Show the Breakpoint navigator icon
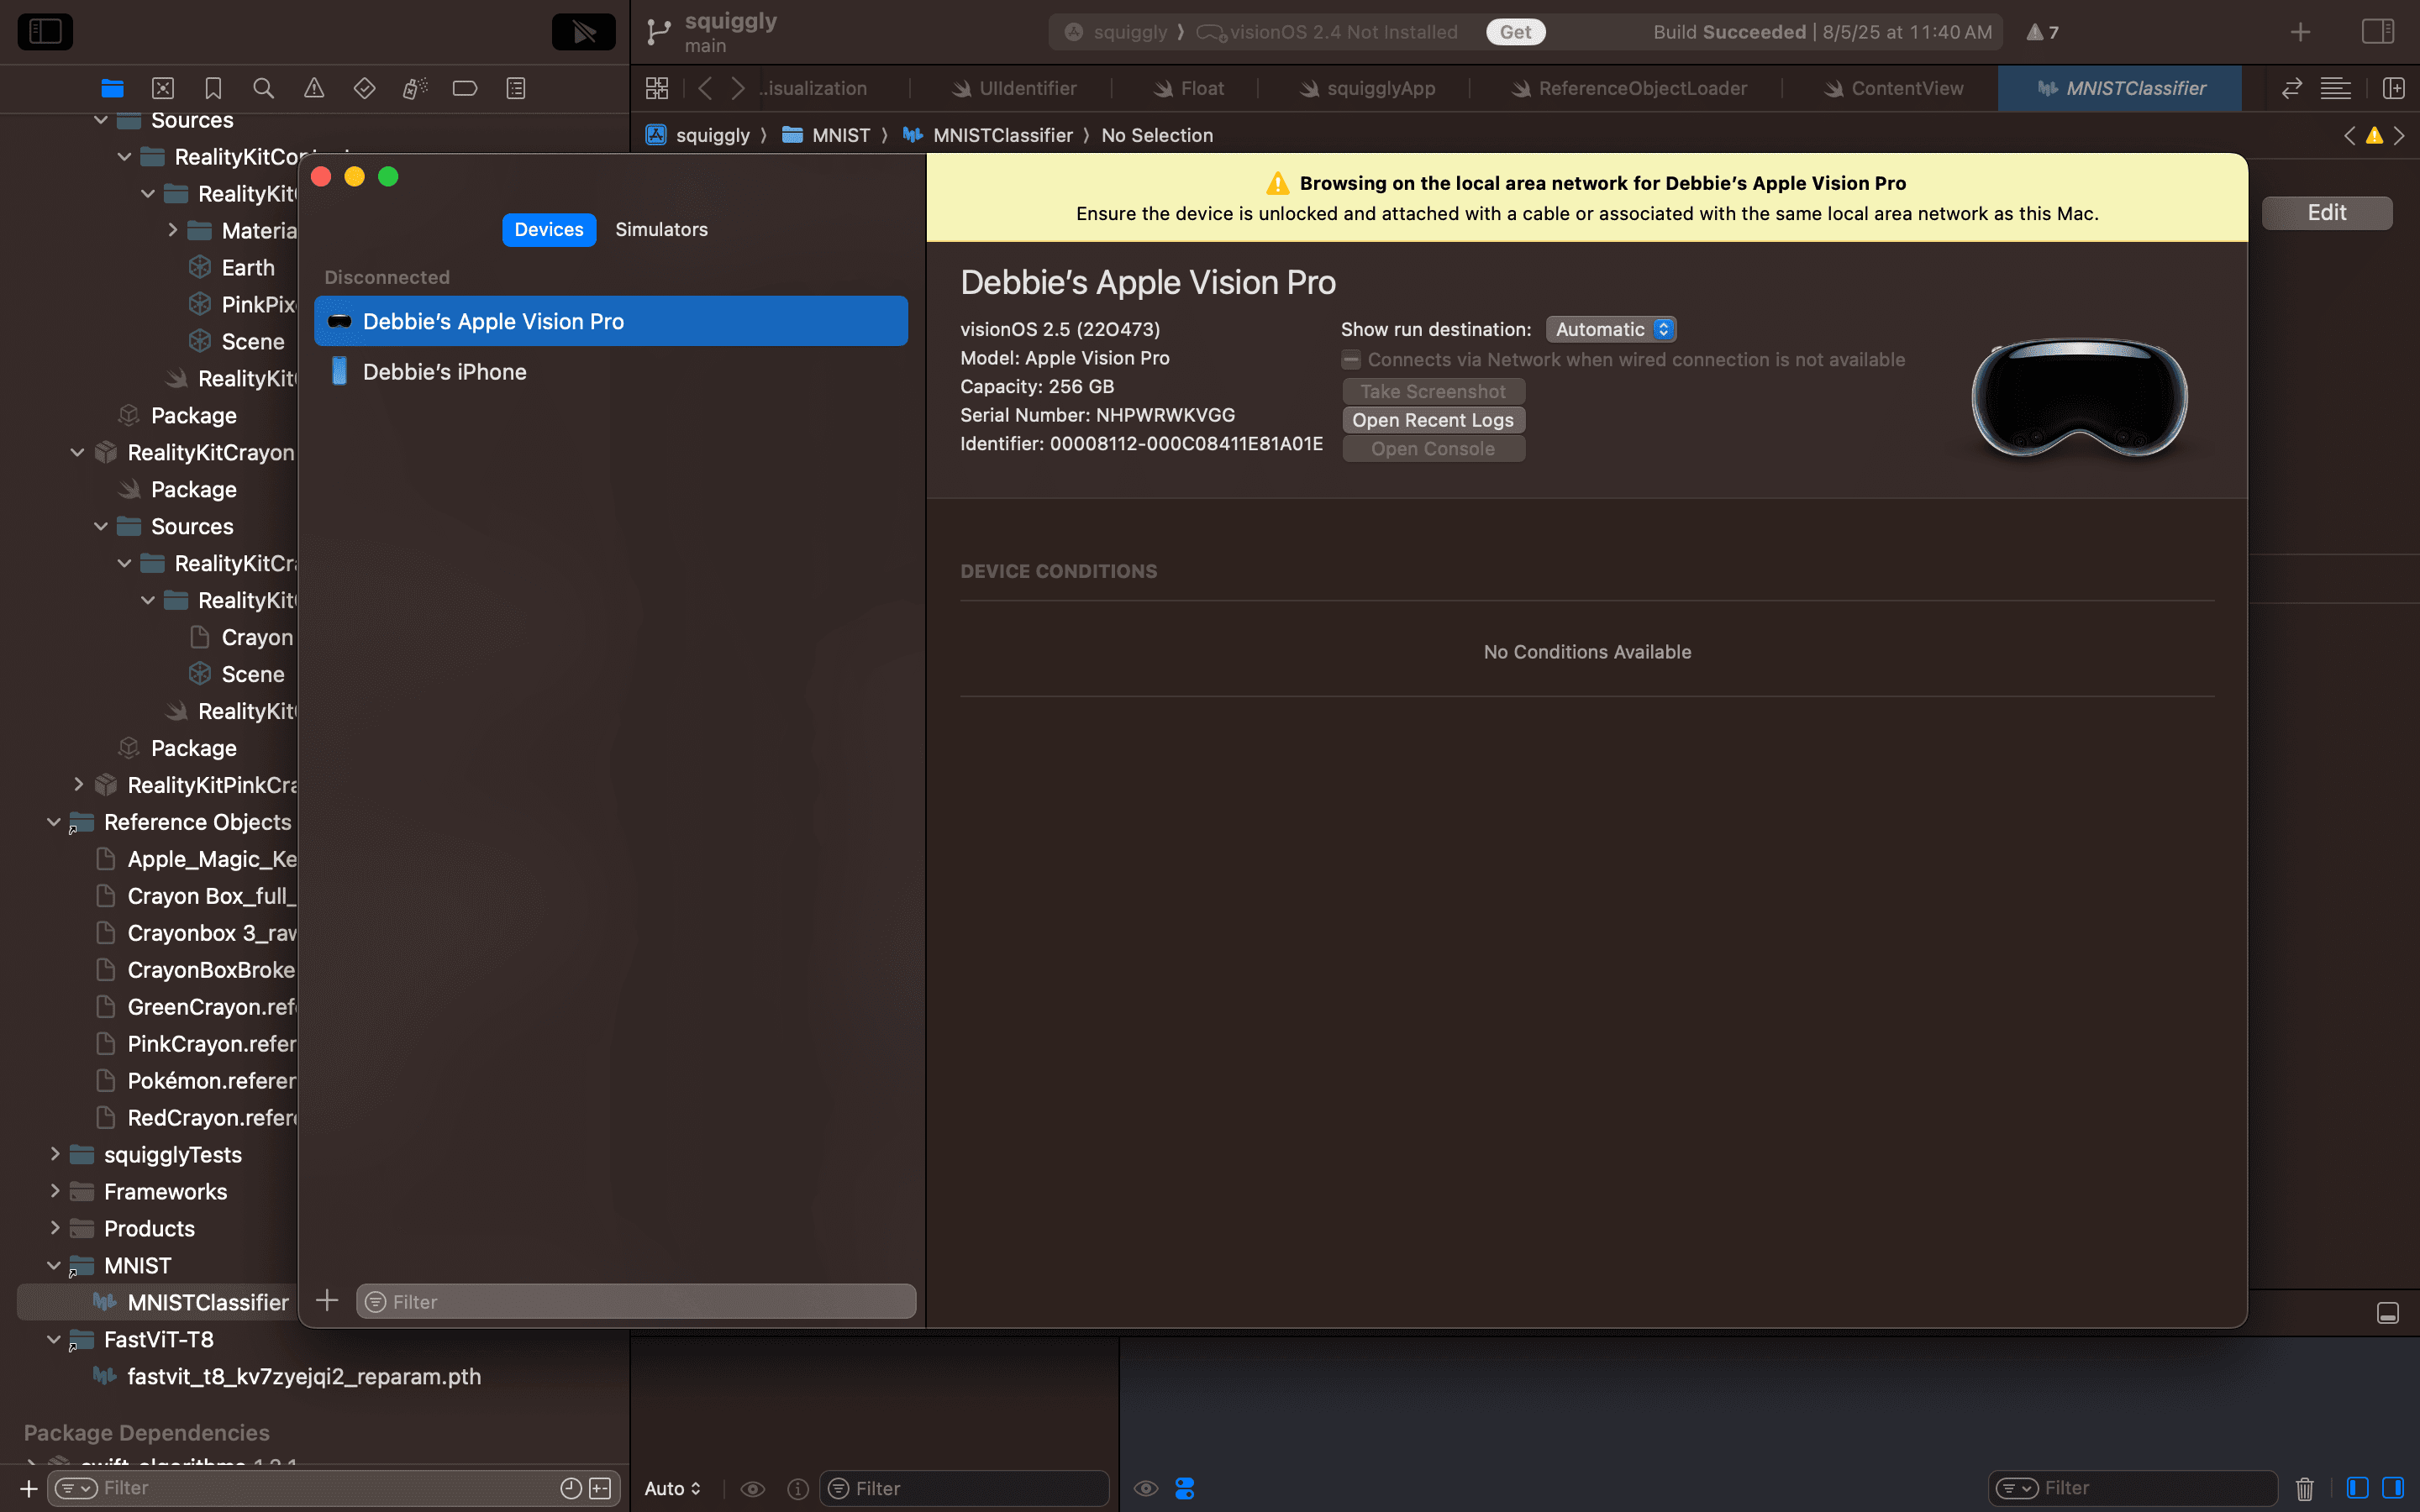Viewport: 2420px width, 1512px height. [x=465, y=88]
